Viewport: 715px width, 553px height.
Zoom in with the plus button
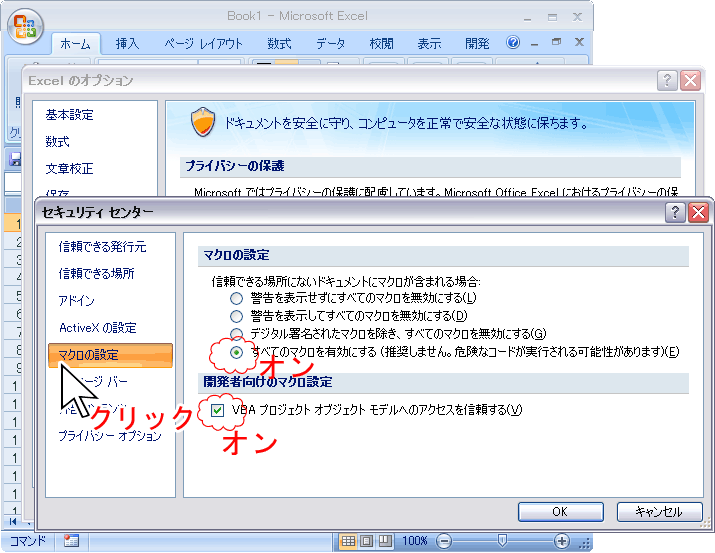(x=562, y=541)
